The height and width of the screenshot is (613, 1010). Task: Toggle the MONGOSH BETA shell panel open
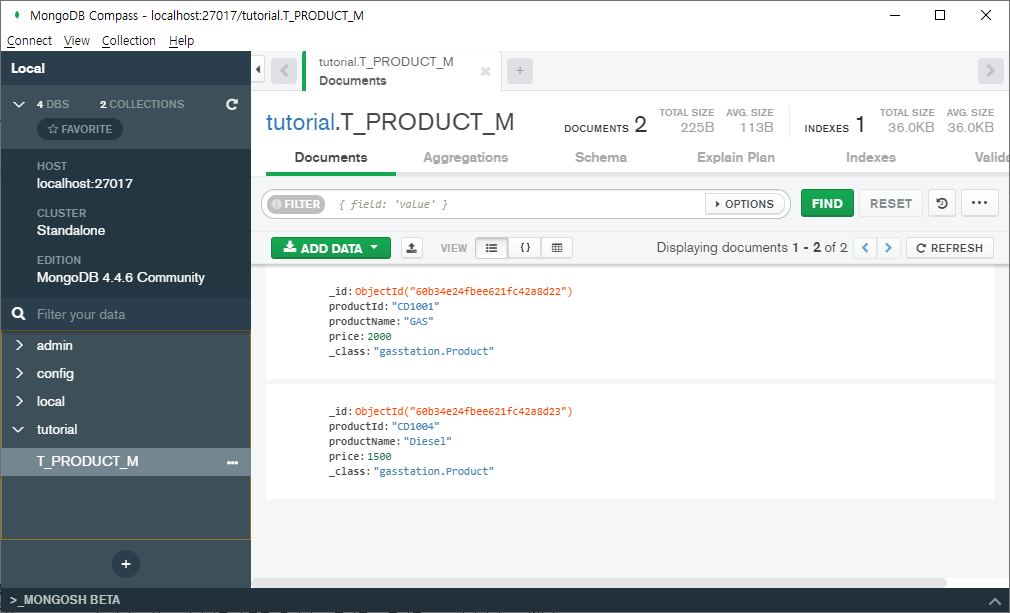(65, 599)
